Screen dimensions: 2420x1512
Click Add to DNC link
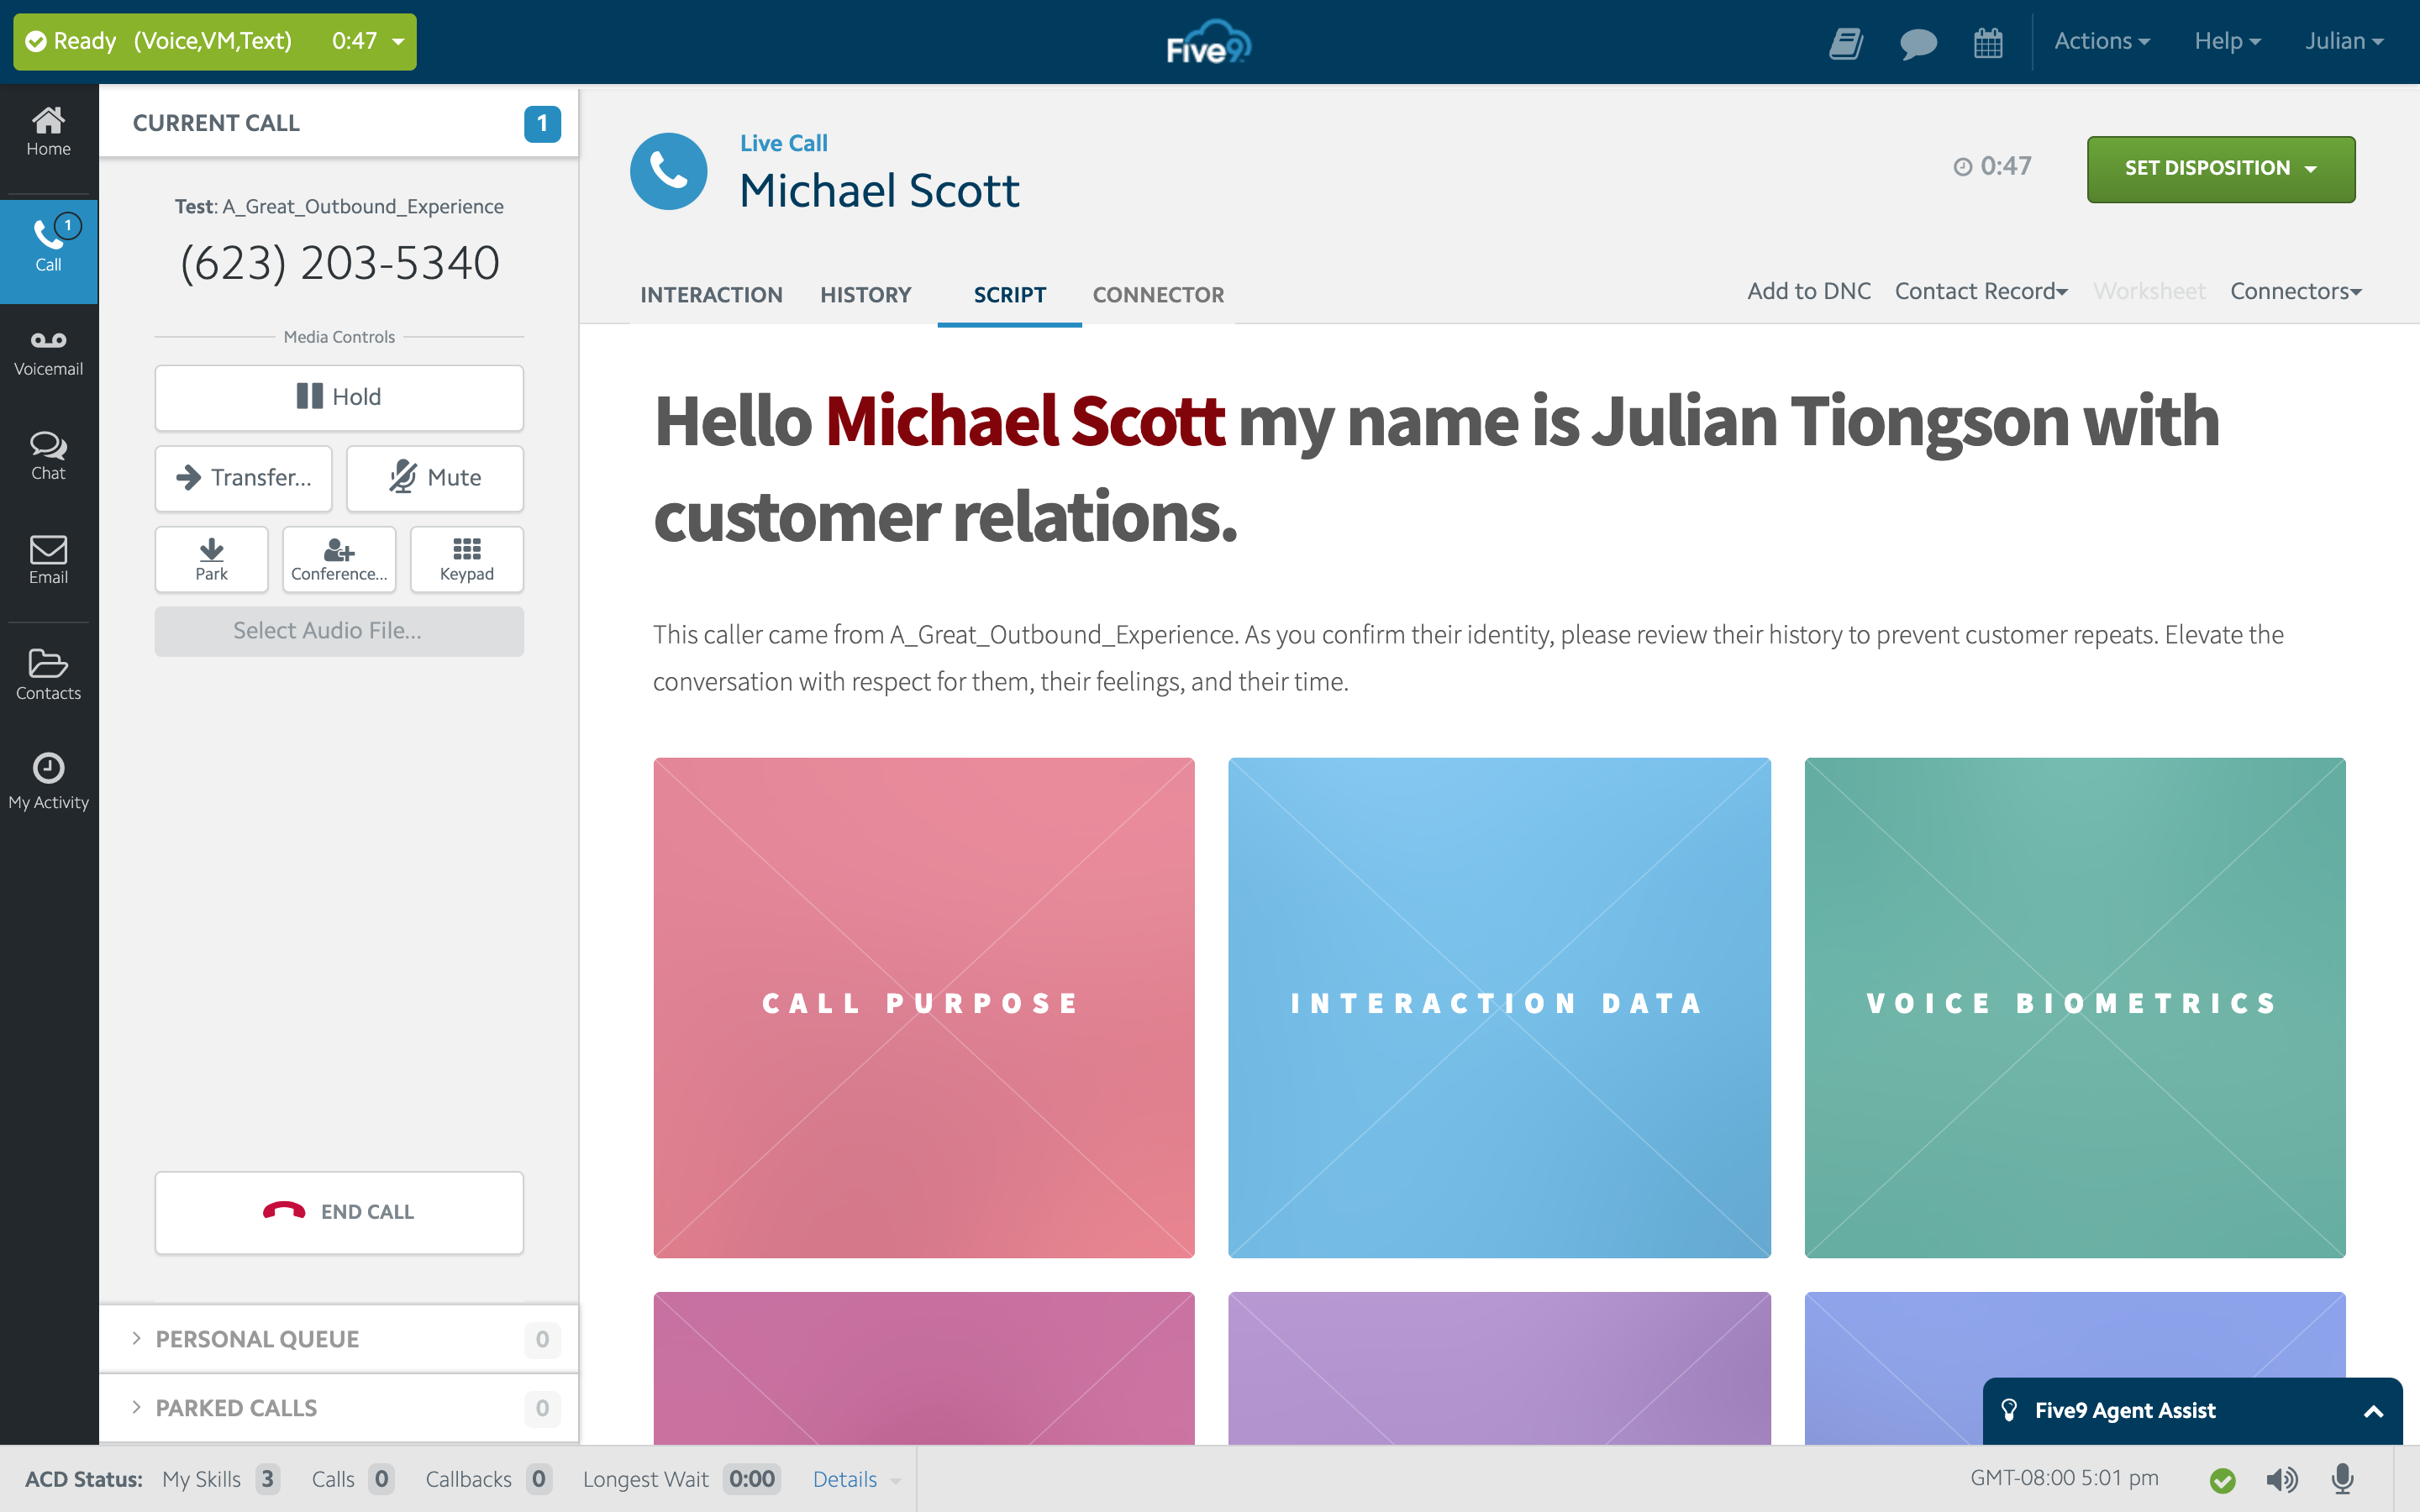(x=1808, y=291)
